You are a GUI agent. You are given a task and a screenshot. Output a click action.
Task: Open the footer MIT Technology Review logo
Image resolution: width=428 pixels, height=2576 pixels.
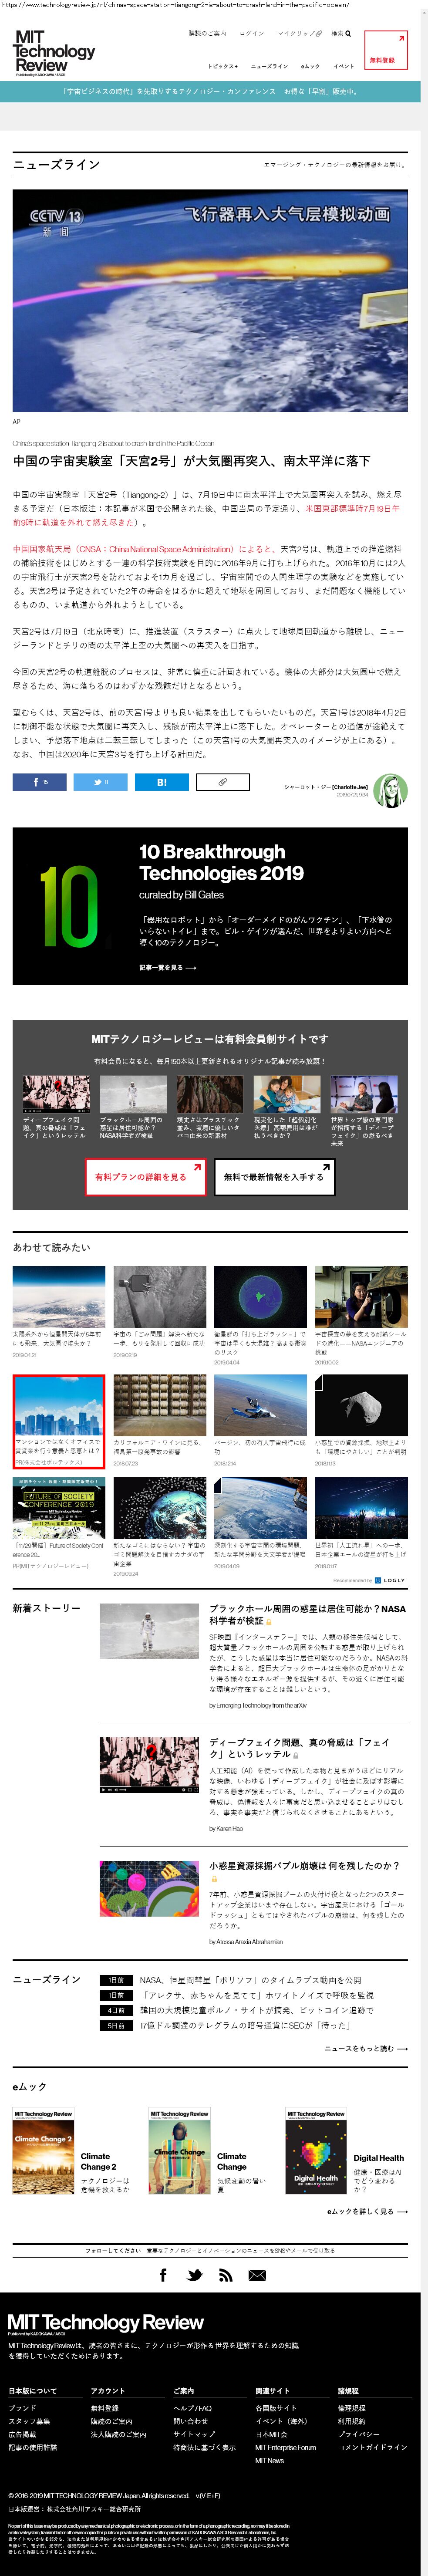(105, 2323)
